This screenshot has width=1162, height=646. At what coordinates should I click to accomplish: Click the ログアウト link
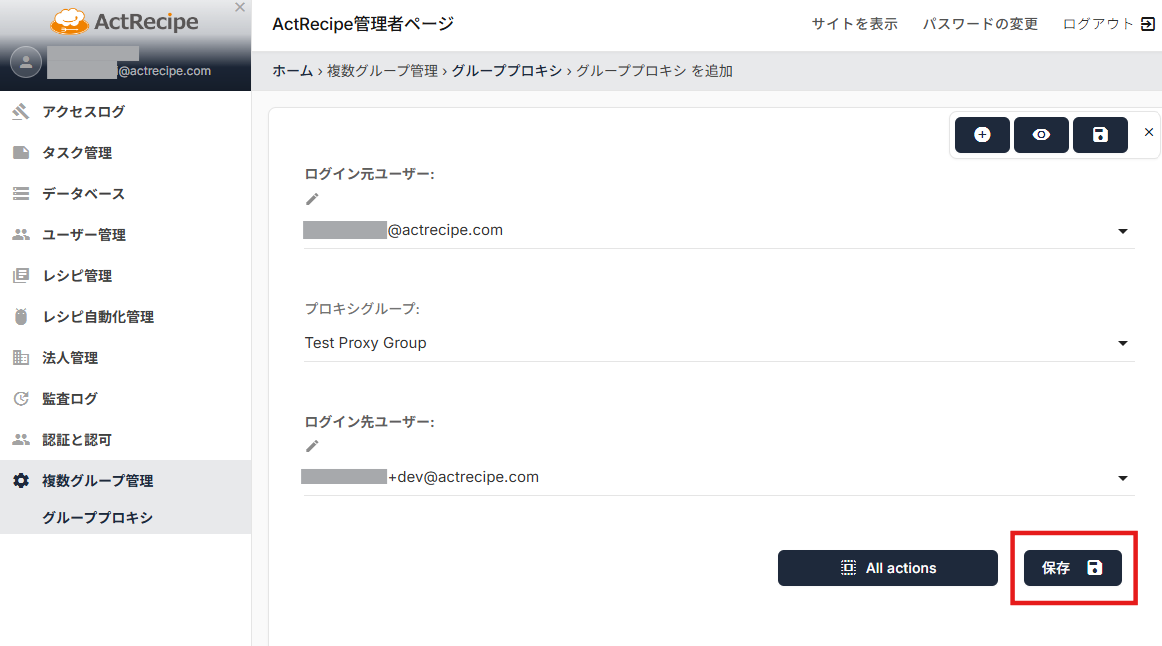pos(1098,24)
